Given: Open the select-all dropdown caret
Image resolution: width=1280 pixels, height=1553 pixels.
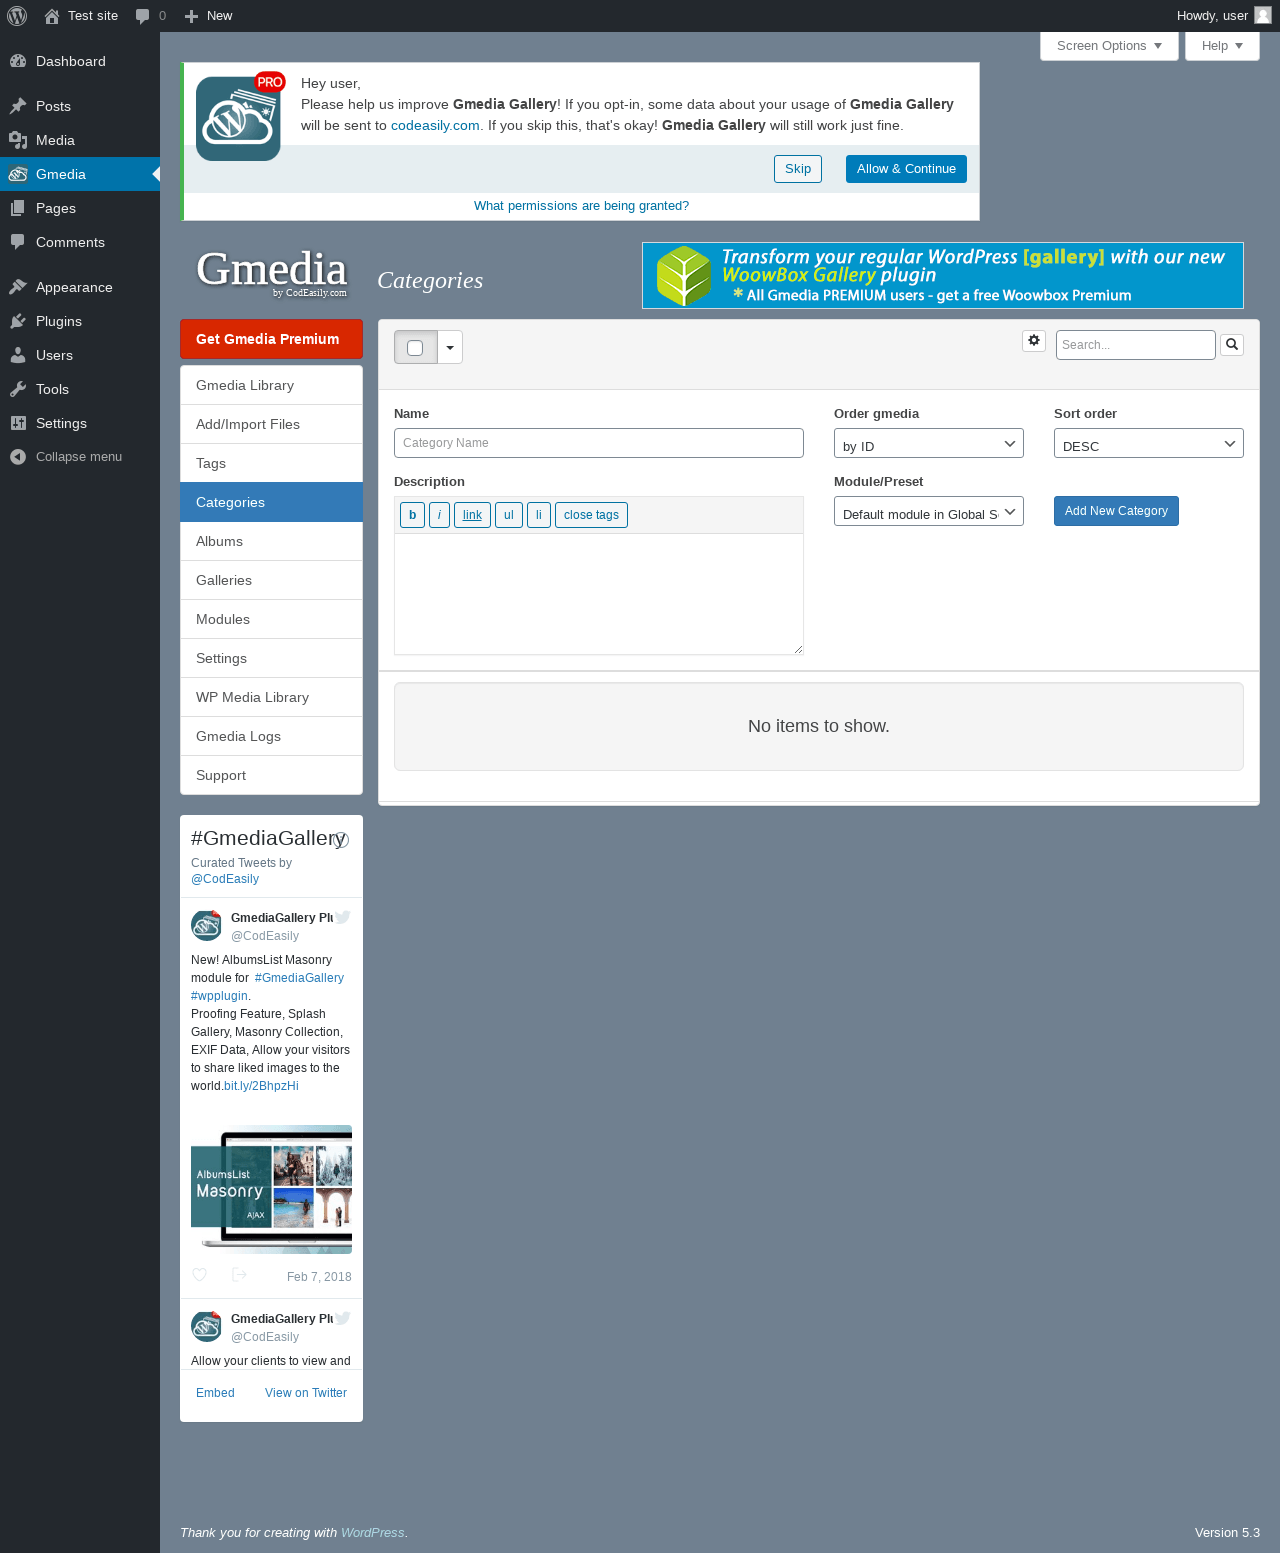Looking at the screenshot, I should pyautogui.click(x=450, y=348).
